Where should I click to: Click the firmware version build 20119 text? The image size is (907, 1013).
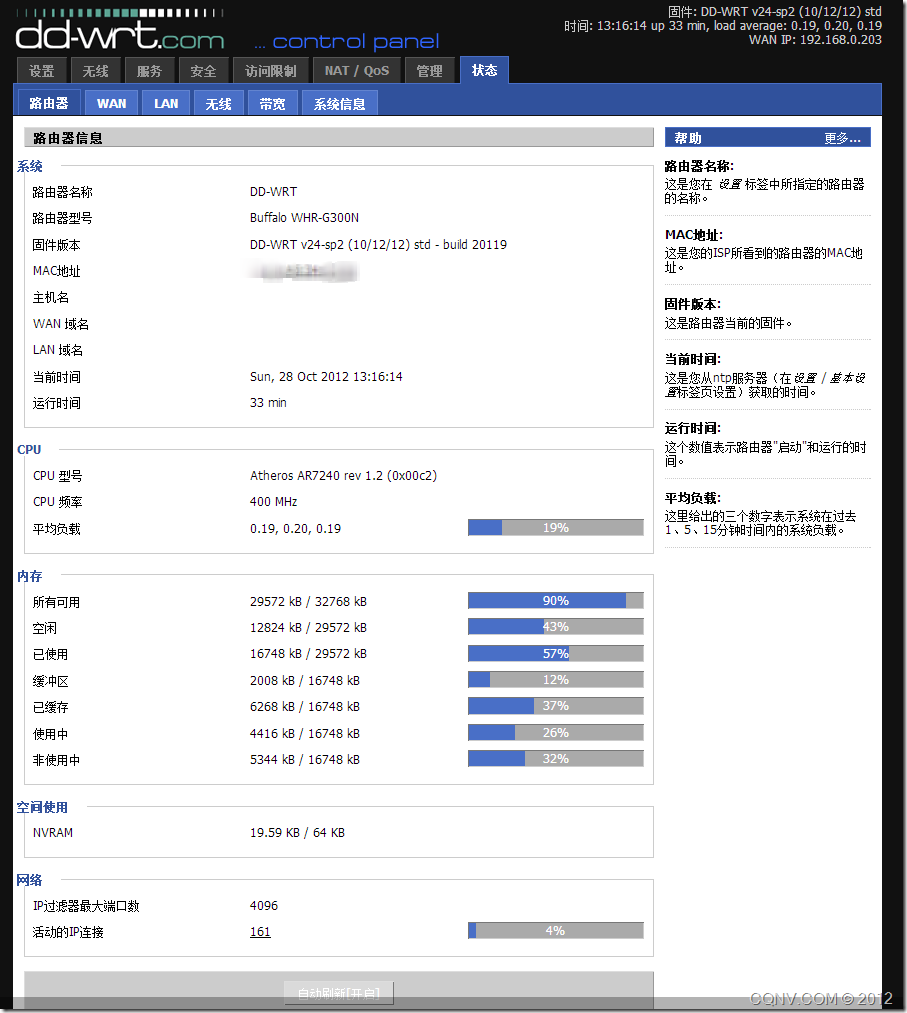[x=379, y=244]
